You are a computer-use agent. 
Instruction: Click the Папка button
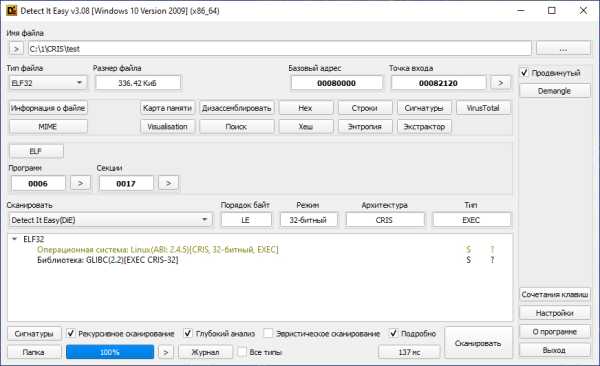pyautogui.click(x=34, y=352)
